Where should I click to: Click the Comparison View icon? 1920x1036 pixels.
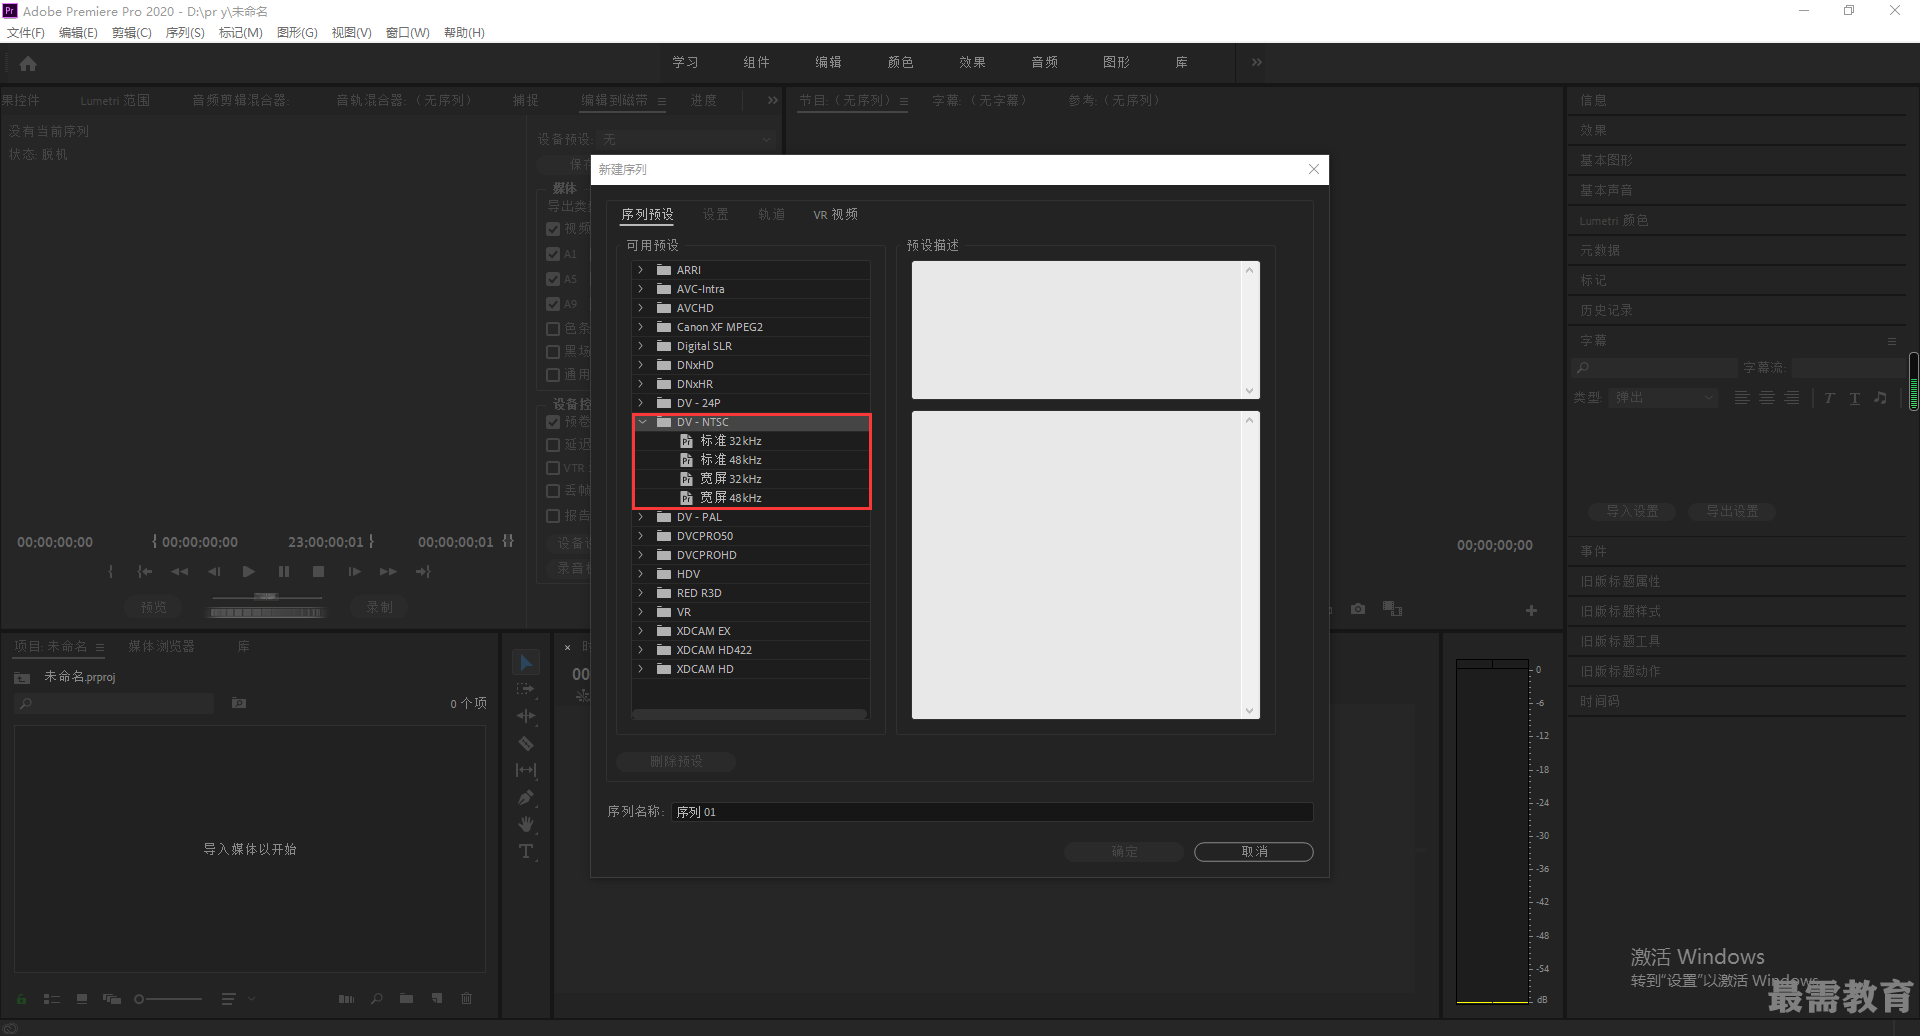[1392, 608]
